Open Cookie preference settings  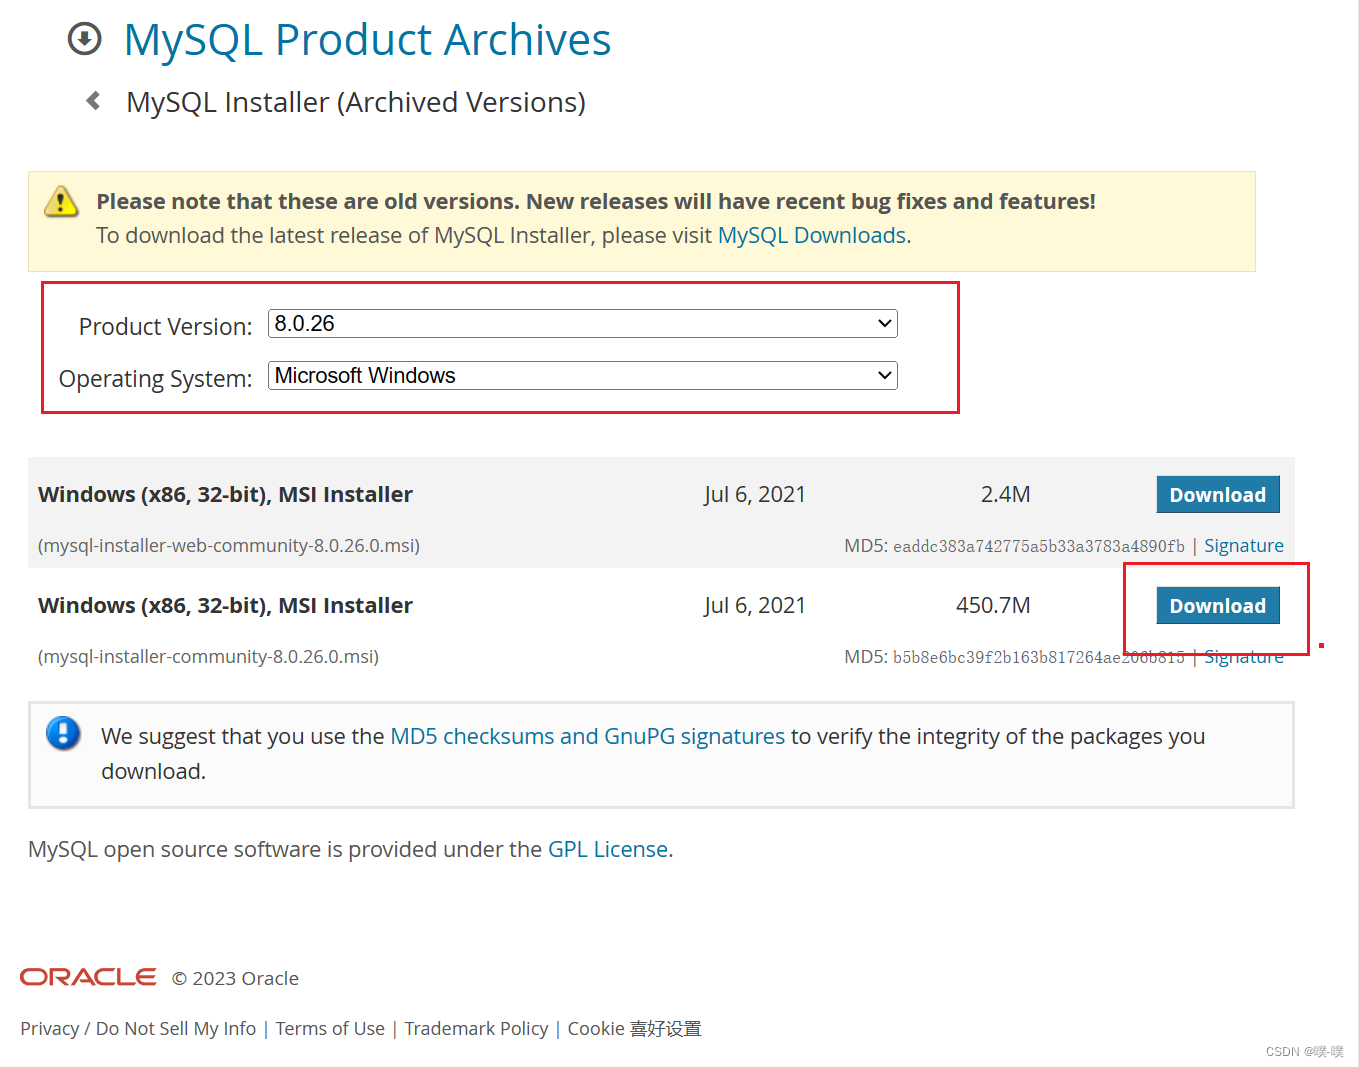[x=634, y=1028]
